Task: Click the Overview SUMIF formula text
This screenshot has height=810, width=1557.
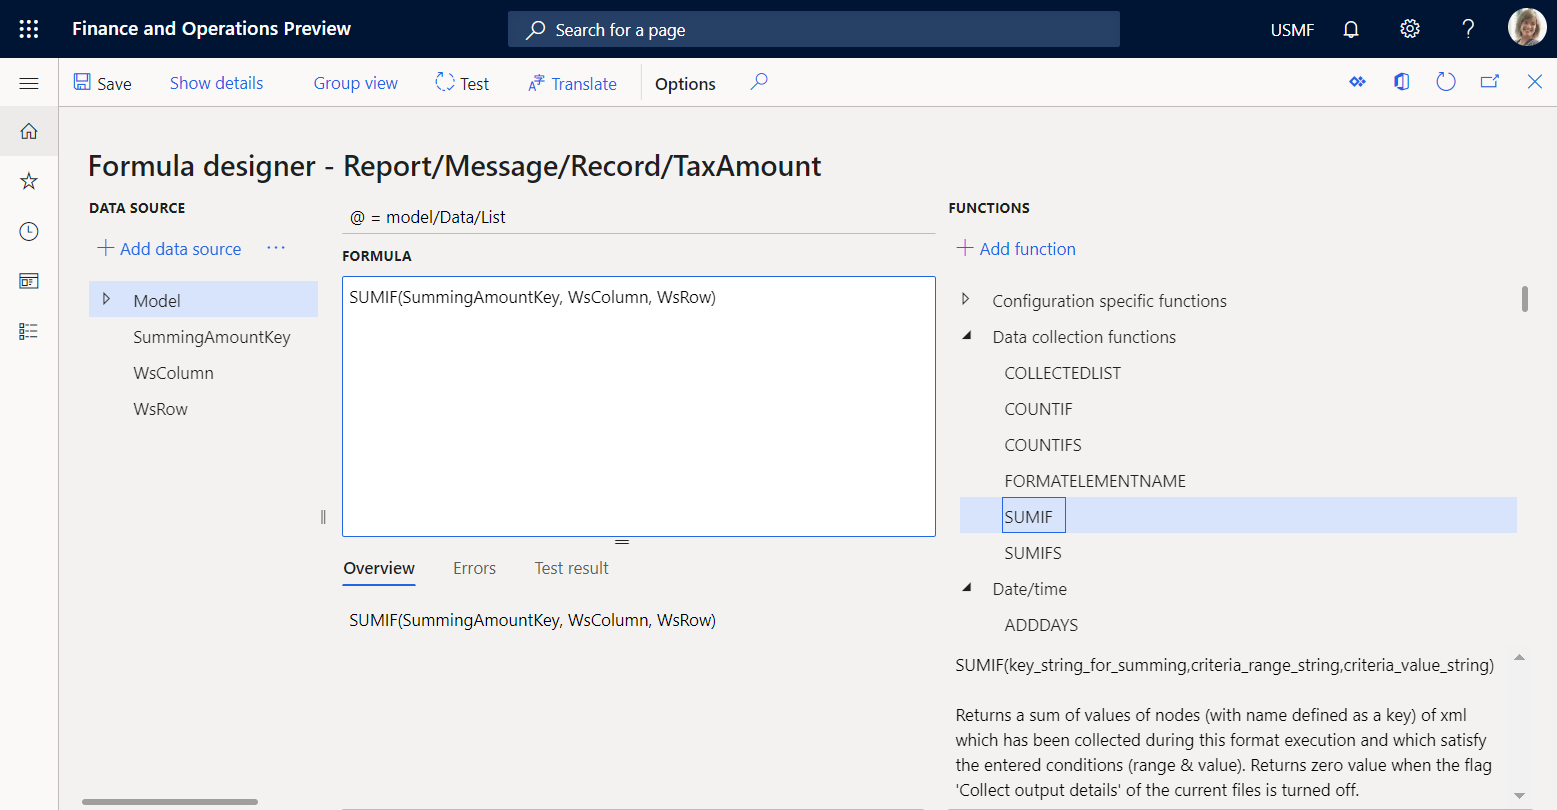Action: [532, 620]
